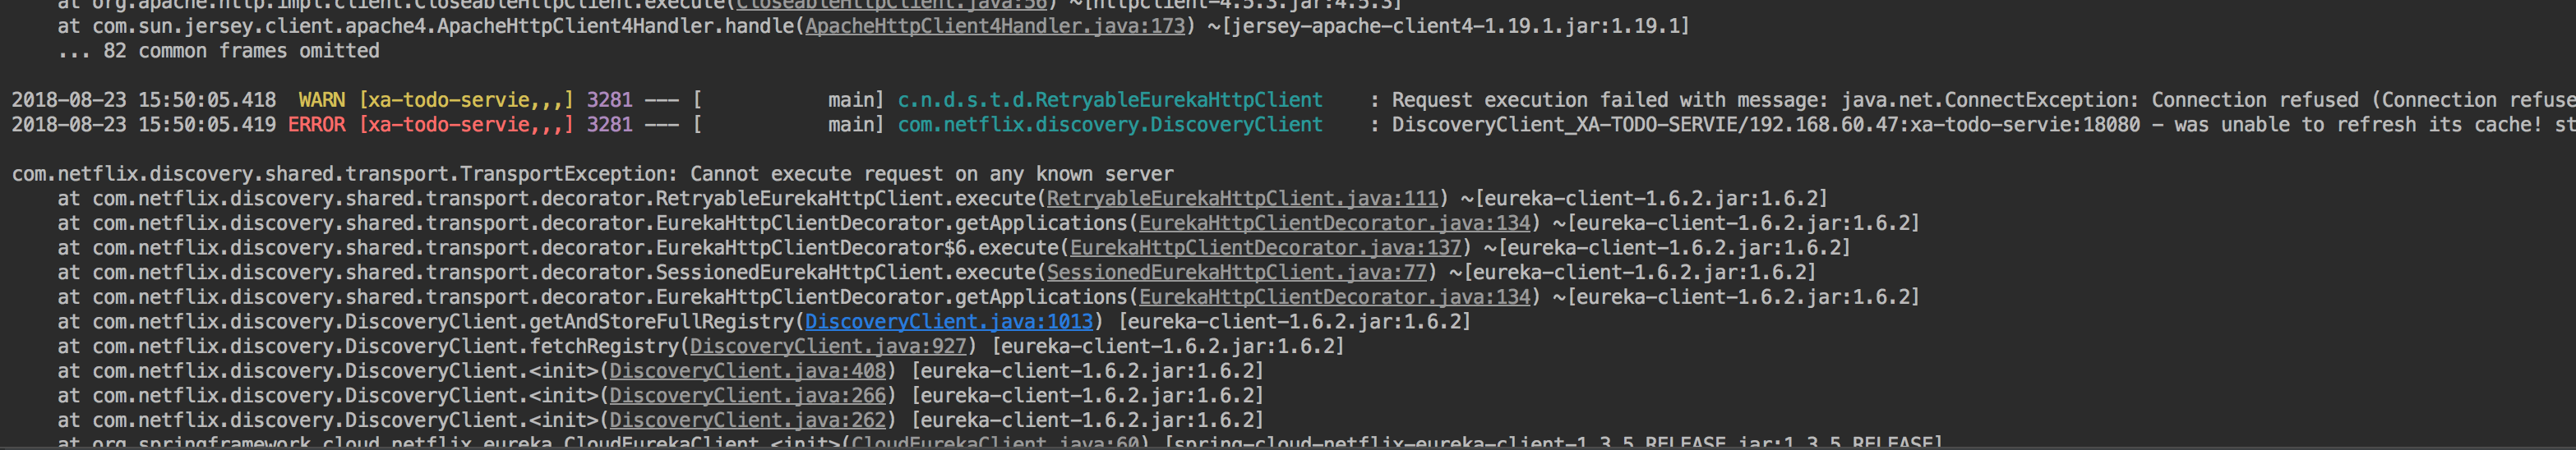Select the timestamp 2018-08-23 15:50:05.418
Viewport: 2576px width, 450px height.
pyautogui.click(x=143, y=100)
